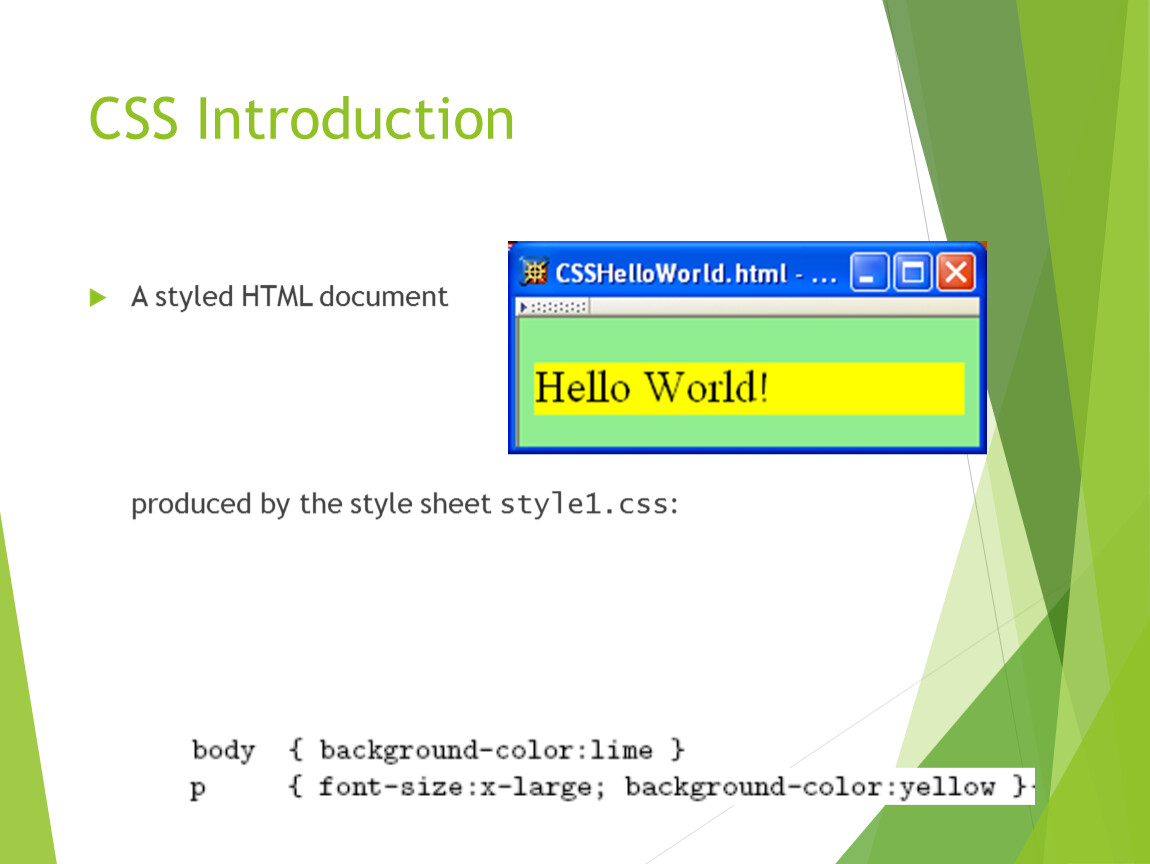Click the 'CSS Introduction' slide title
1150x864 pixels.
coord(301,118)
